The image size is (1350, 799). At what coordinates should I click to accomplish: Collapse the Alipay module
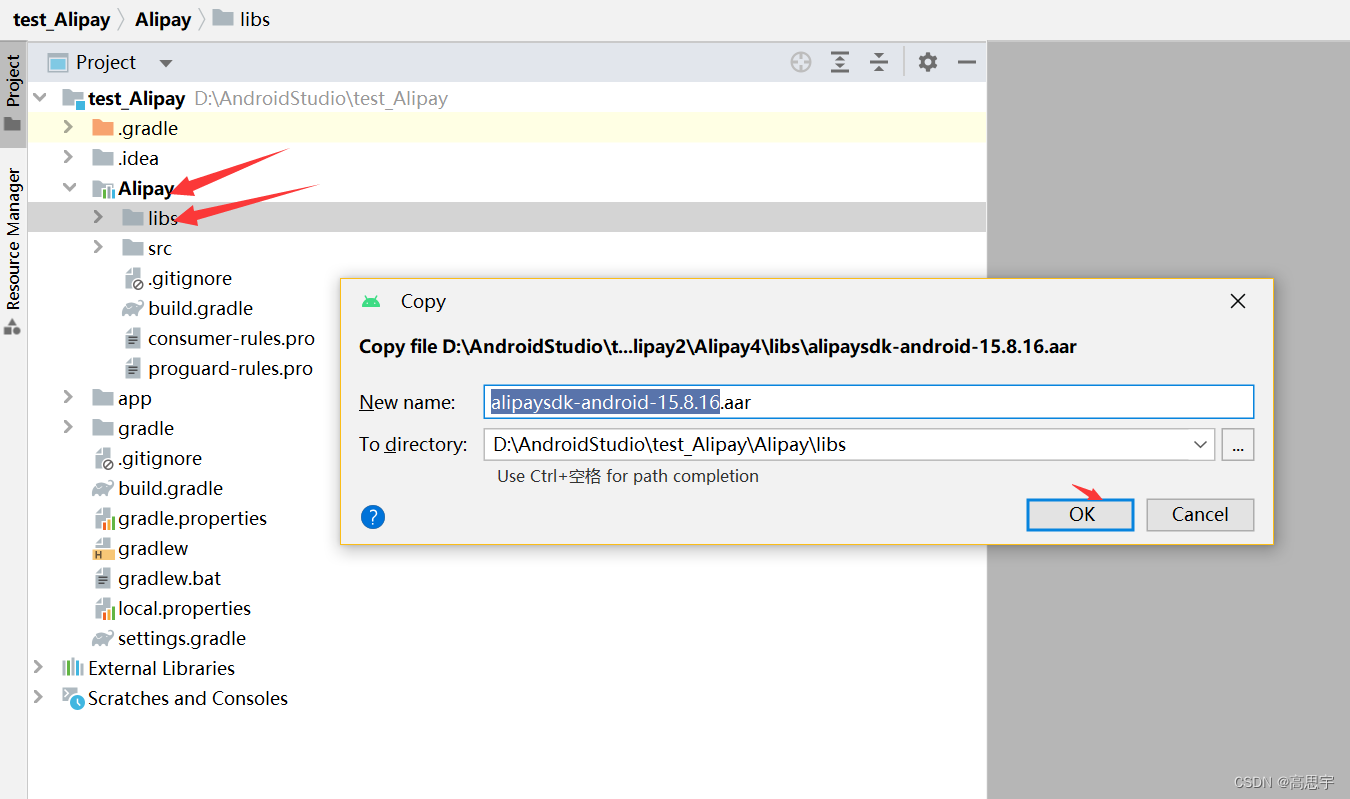(x=69, y=187)
